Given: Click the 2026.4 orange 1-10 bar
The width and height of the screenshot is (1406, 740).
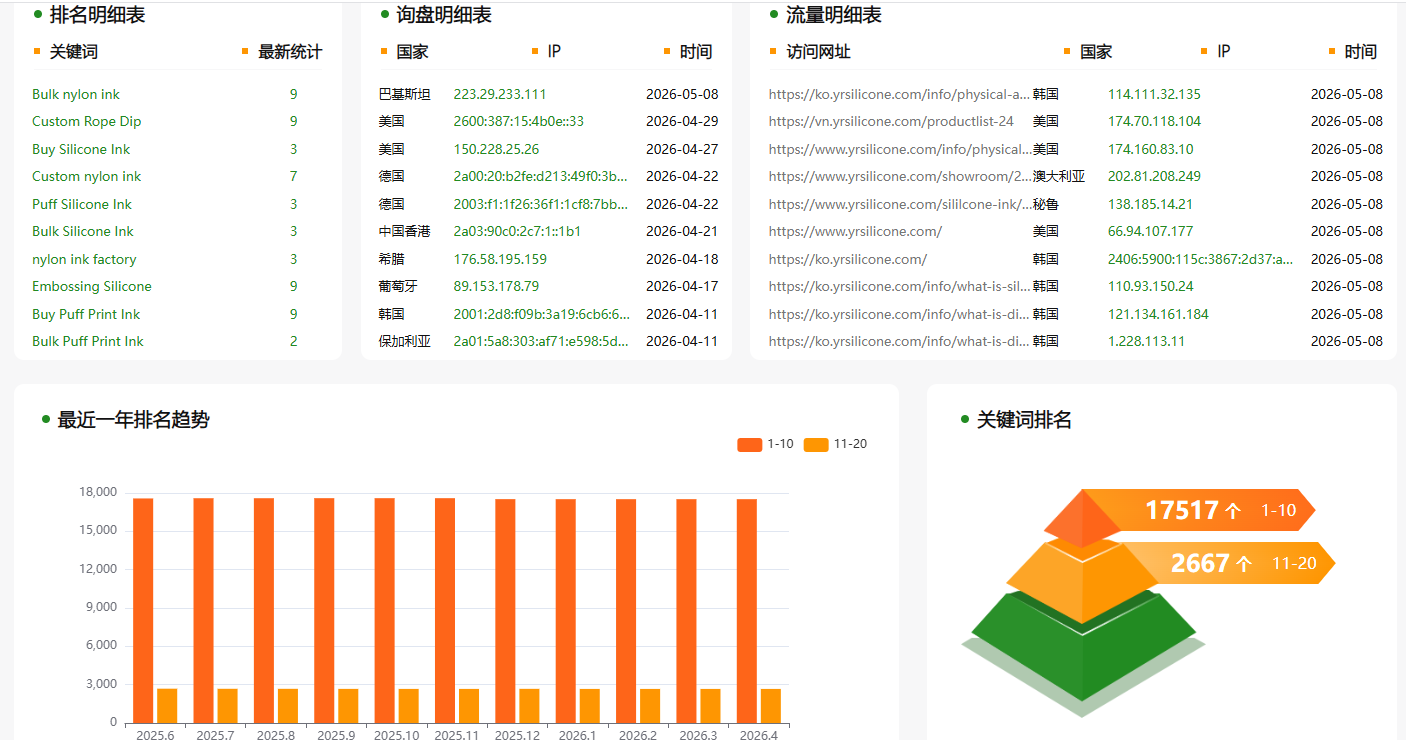Looking at the screenshot, I should 747,610.
